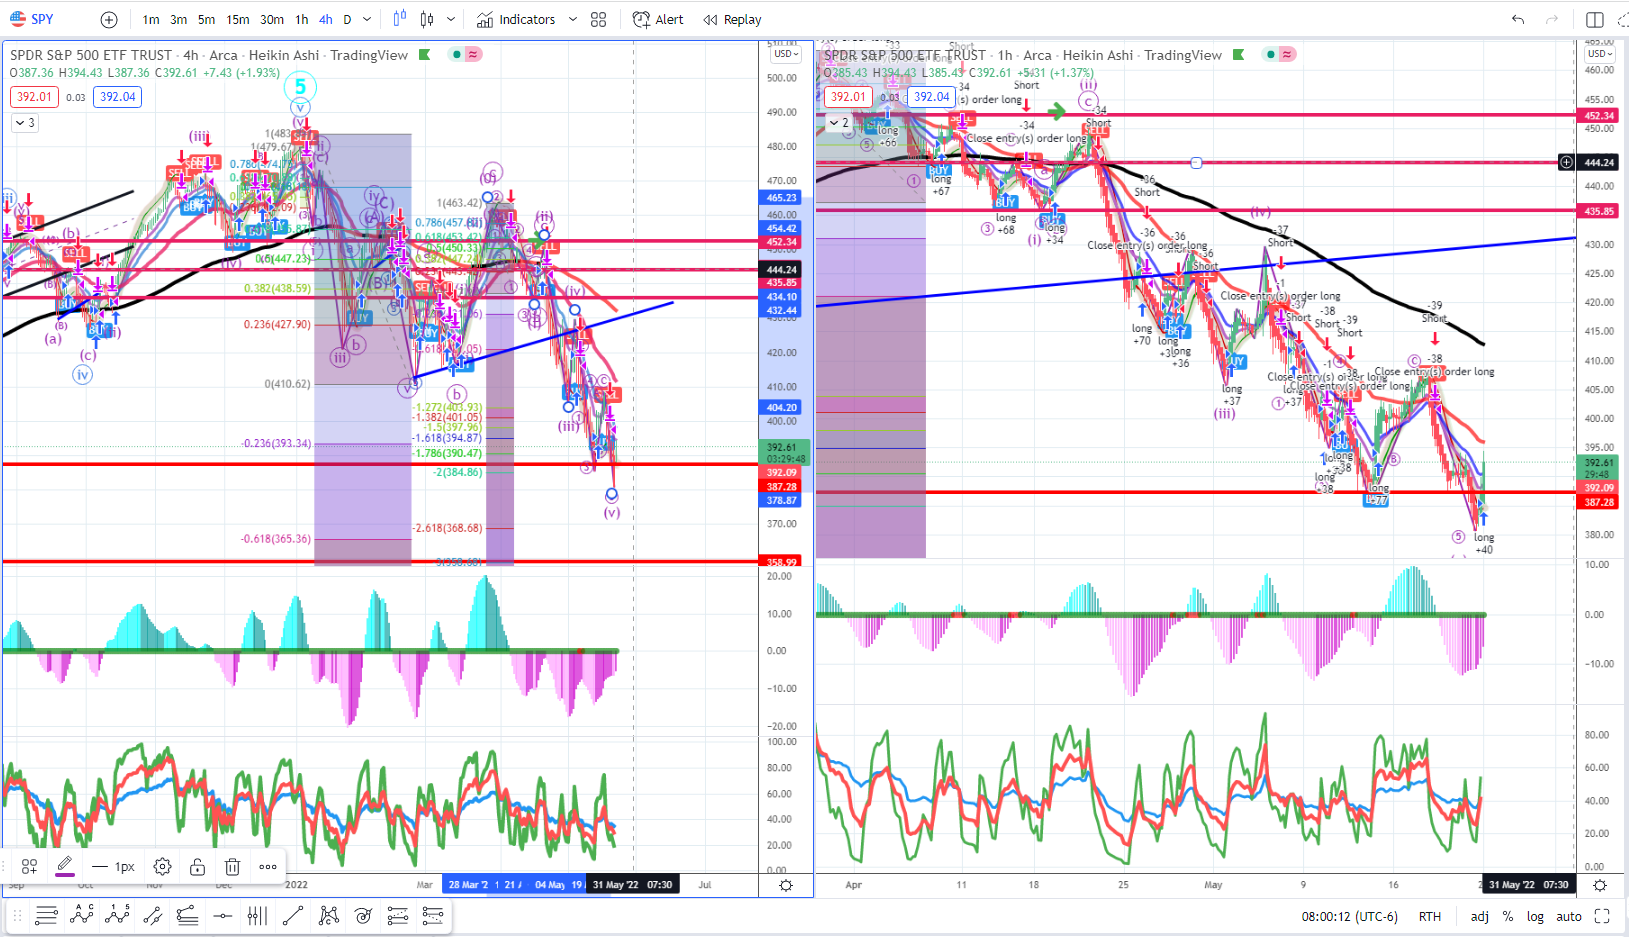Select the 30m timeframe
This screenshot has width=1629, height=937.
click(272, 20)
